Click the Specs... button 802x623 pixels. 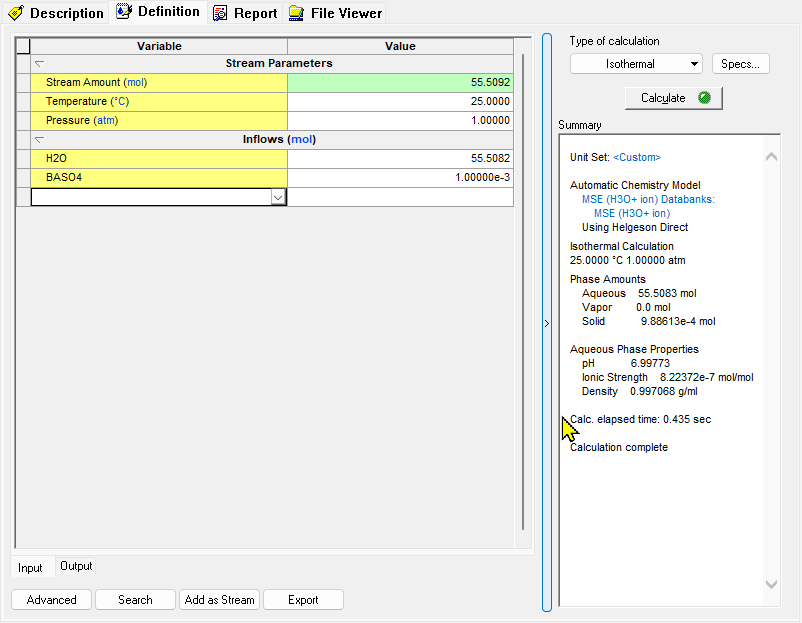tap(740, 64)
